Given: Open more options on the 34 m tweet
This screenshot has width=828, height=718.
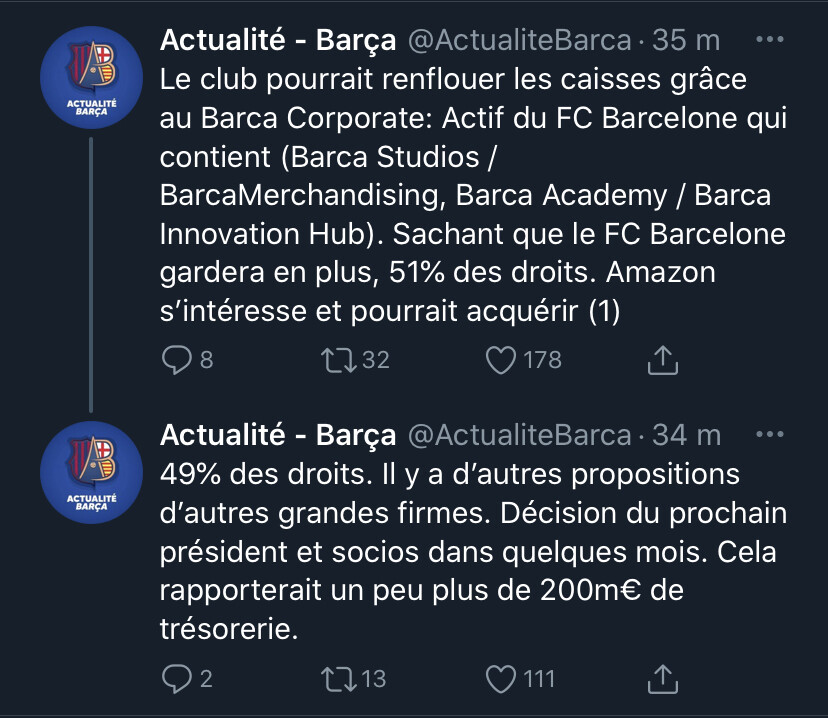Looking at the screenshot, I should point(769,435).
